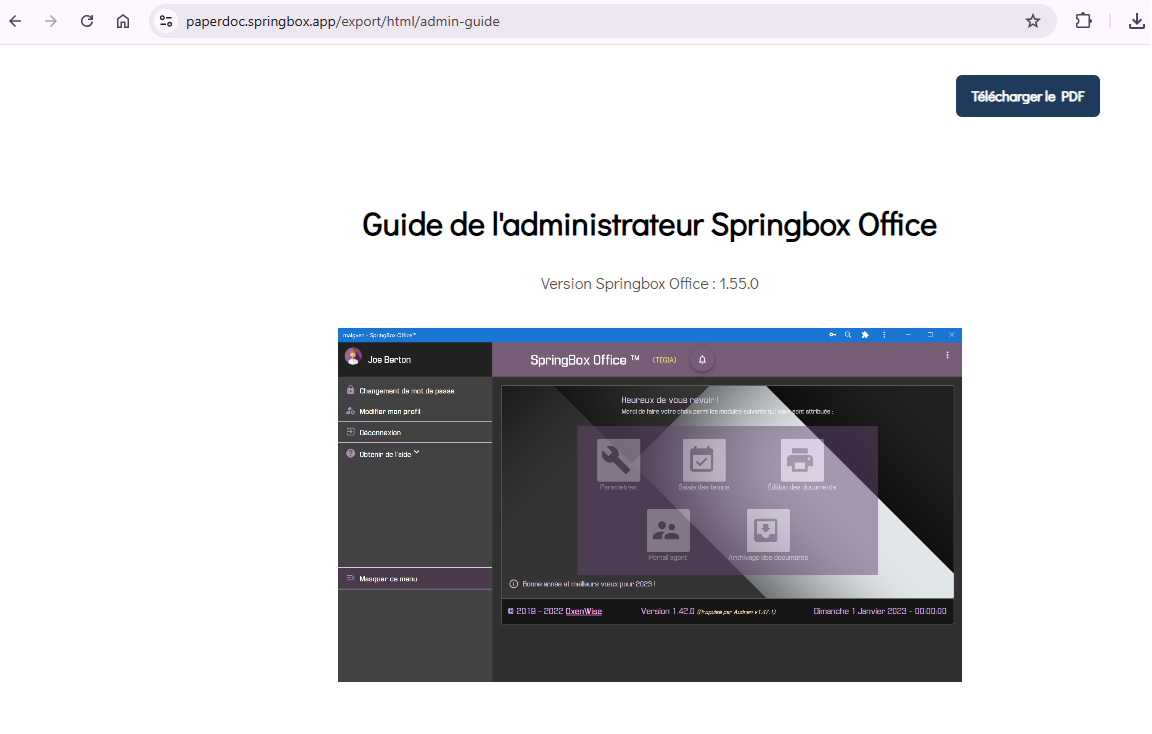Open the Paramètres wrench module
Viewport: 1152px width, 734px height.
tap(618, 461)
